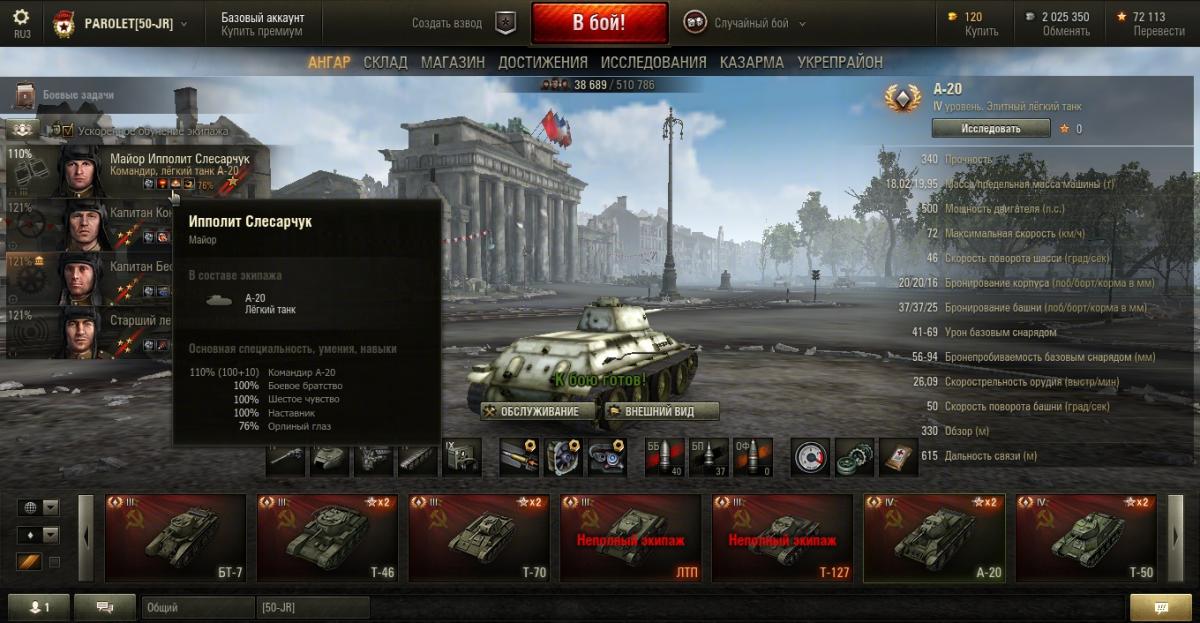Toggle the checkbox beside the orange filter
The width and height of the screenshot is (1200, 623).
pos(54,562)
